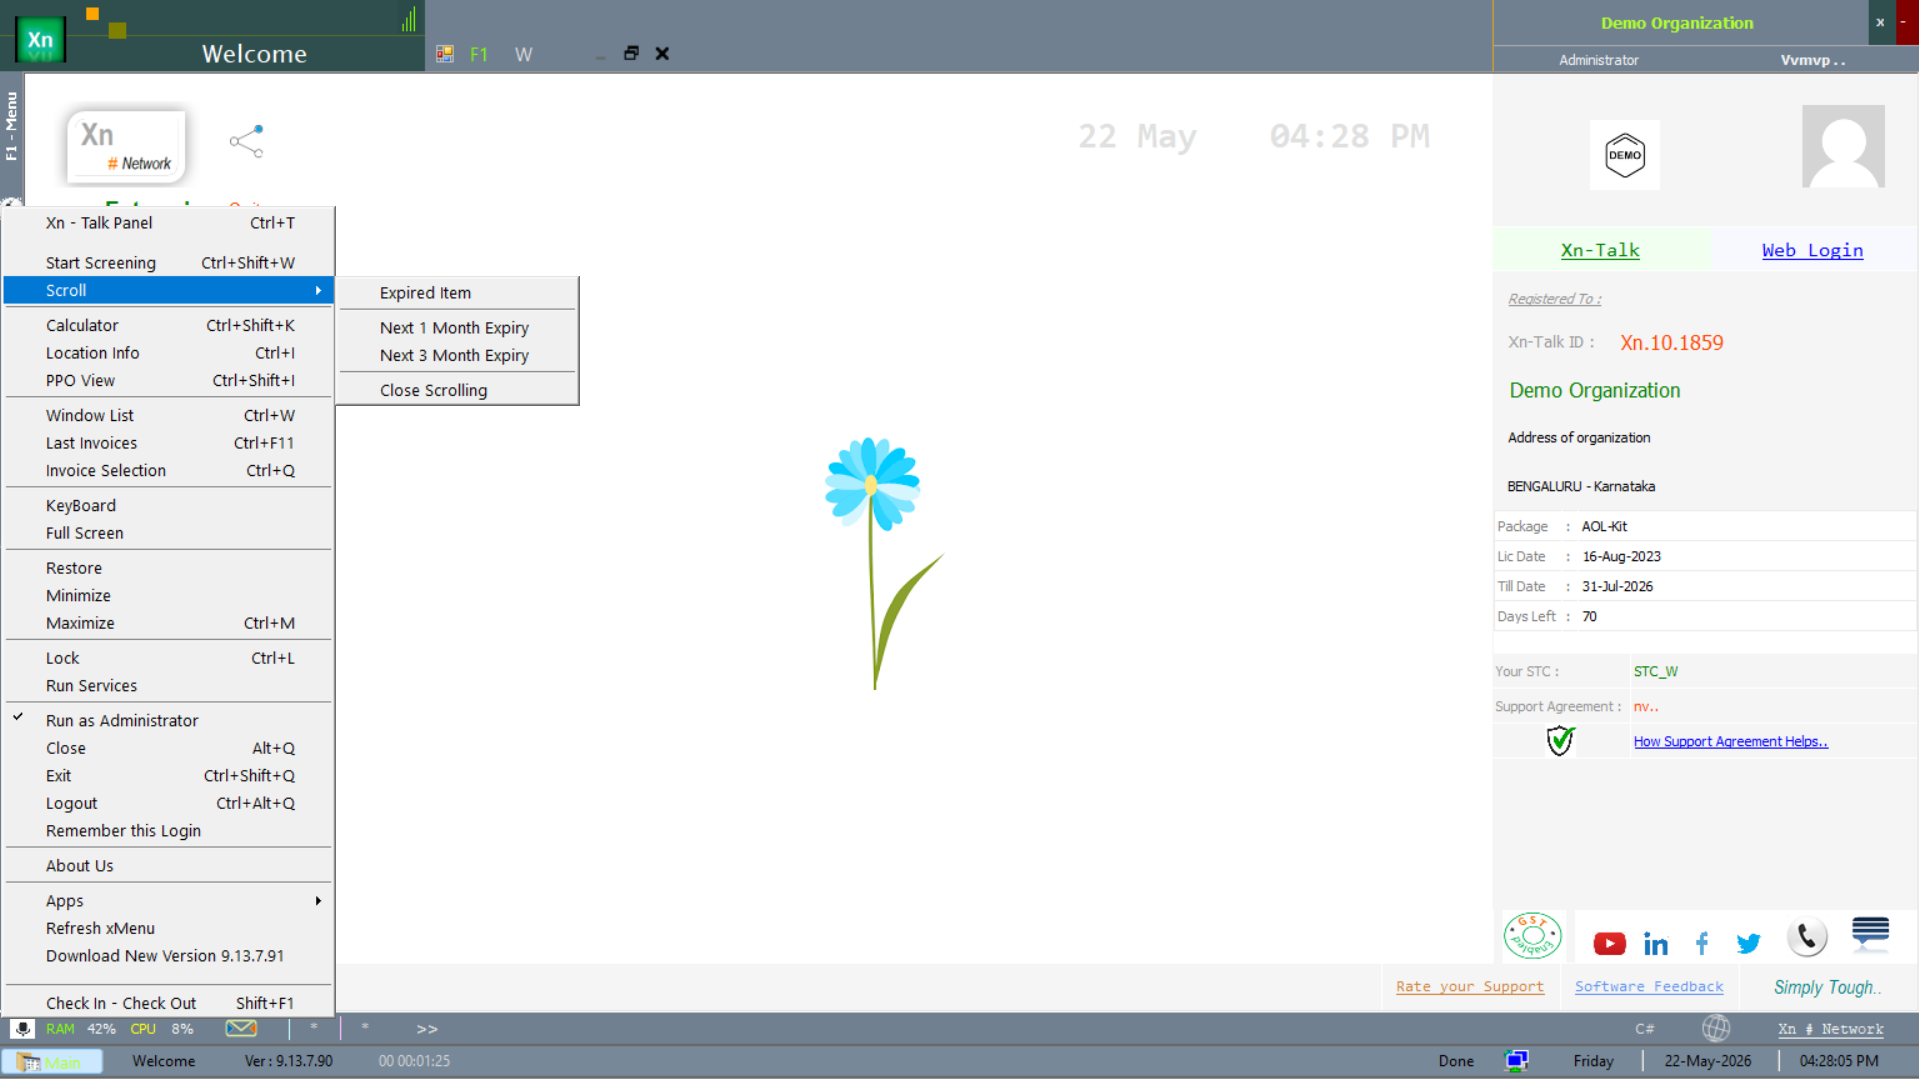Click the support agreement shield check icon

[x=1560, y=741]
